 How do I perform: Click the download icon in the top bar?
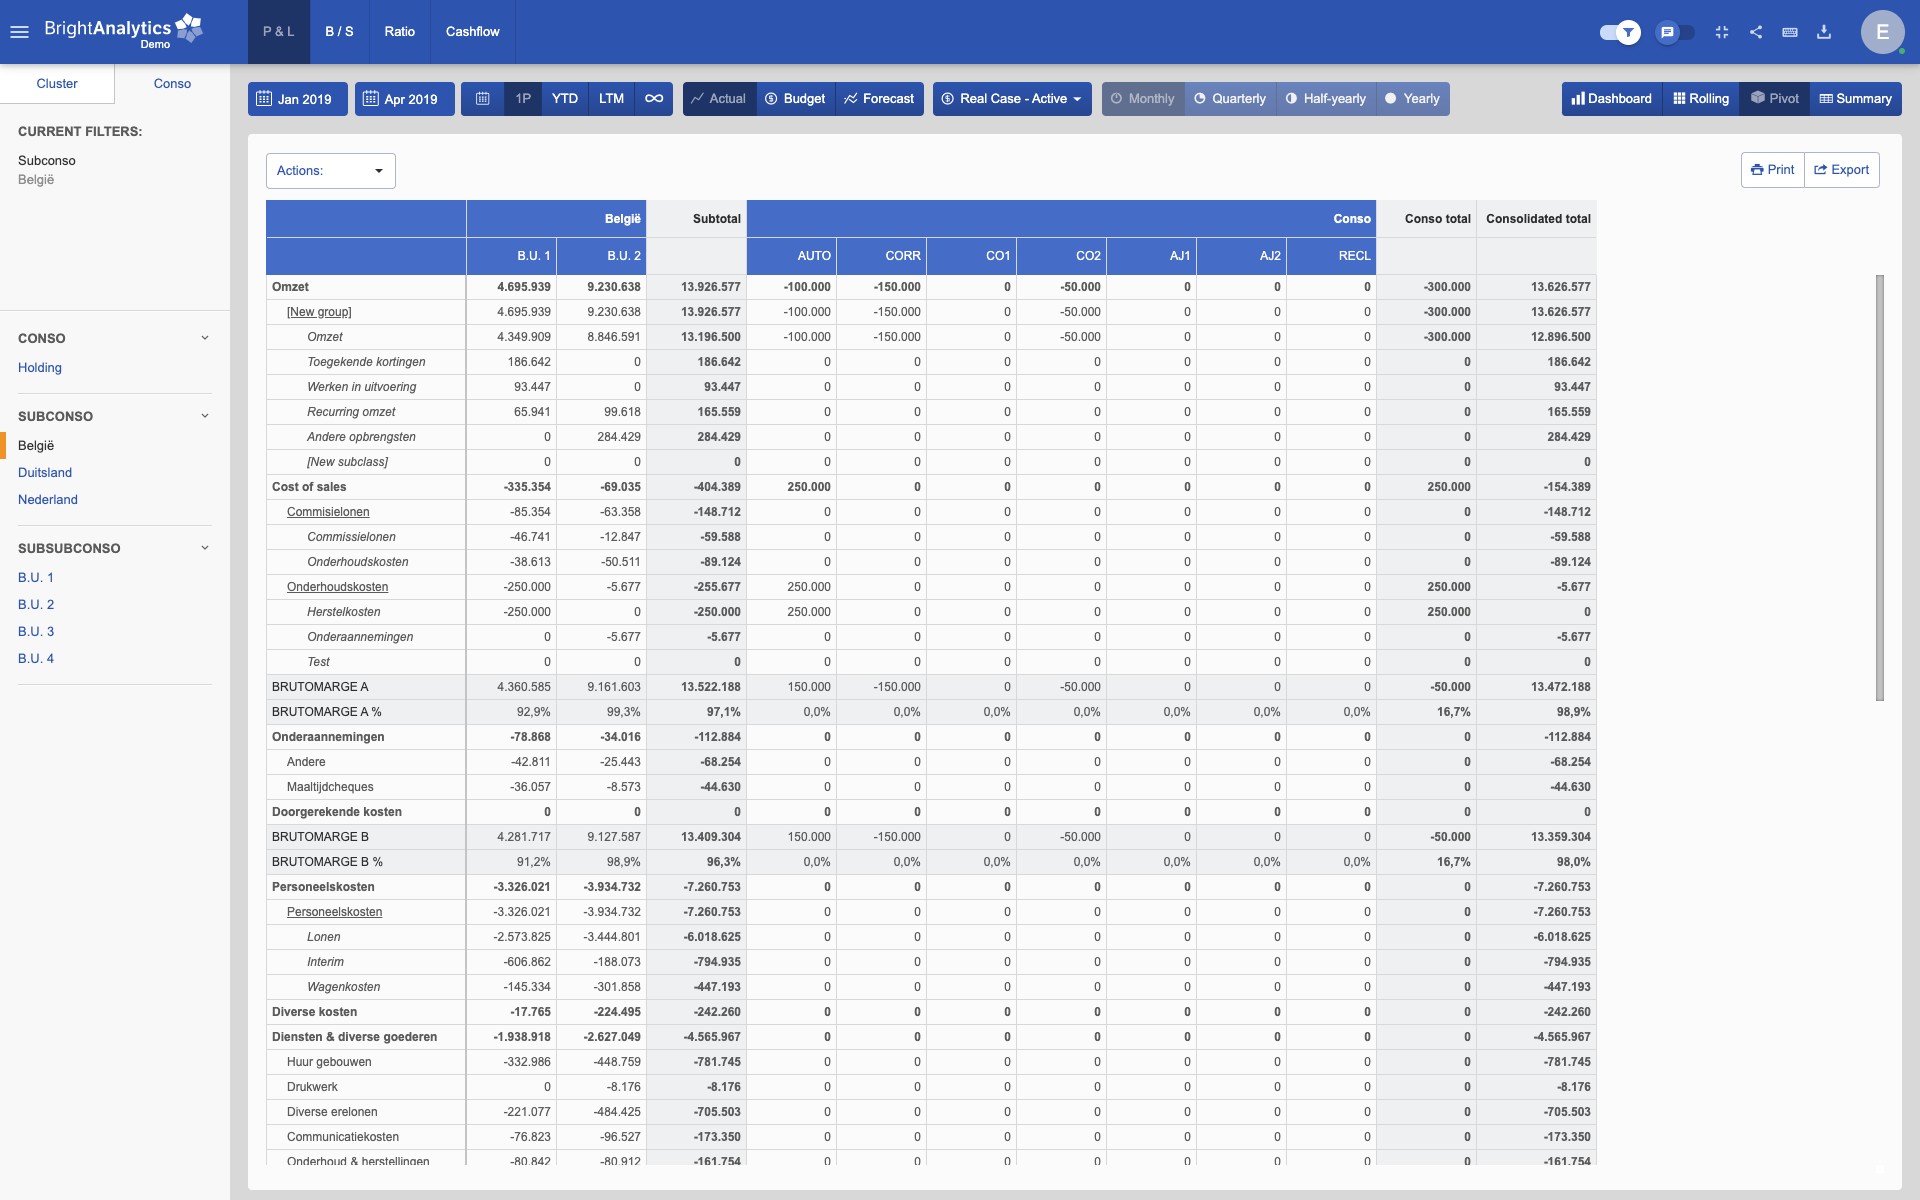pyautogui.click(x=1824, y=32)
